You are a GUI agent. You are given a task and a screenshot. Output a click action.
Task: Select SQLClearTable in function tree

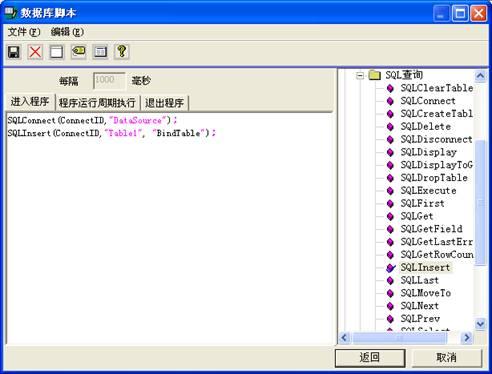[437, 88]
